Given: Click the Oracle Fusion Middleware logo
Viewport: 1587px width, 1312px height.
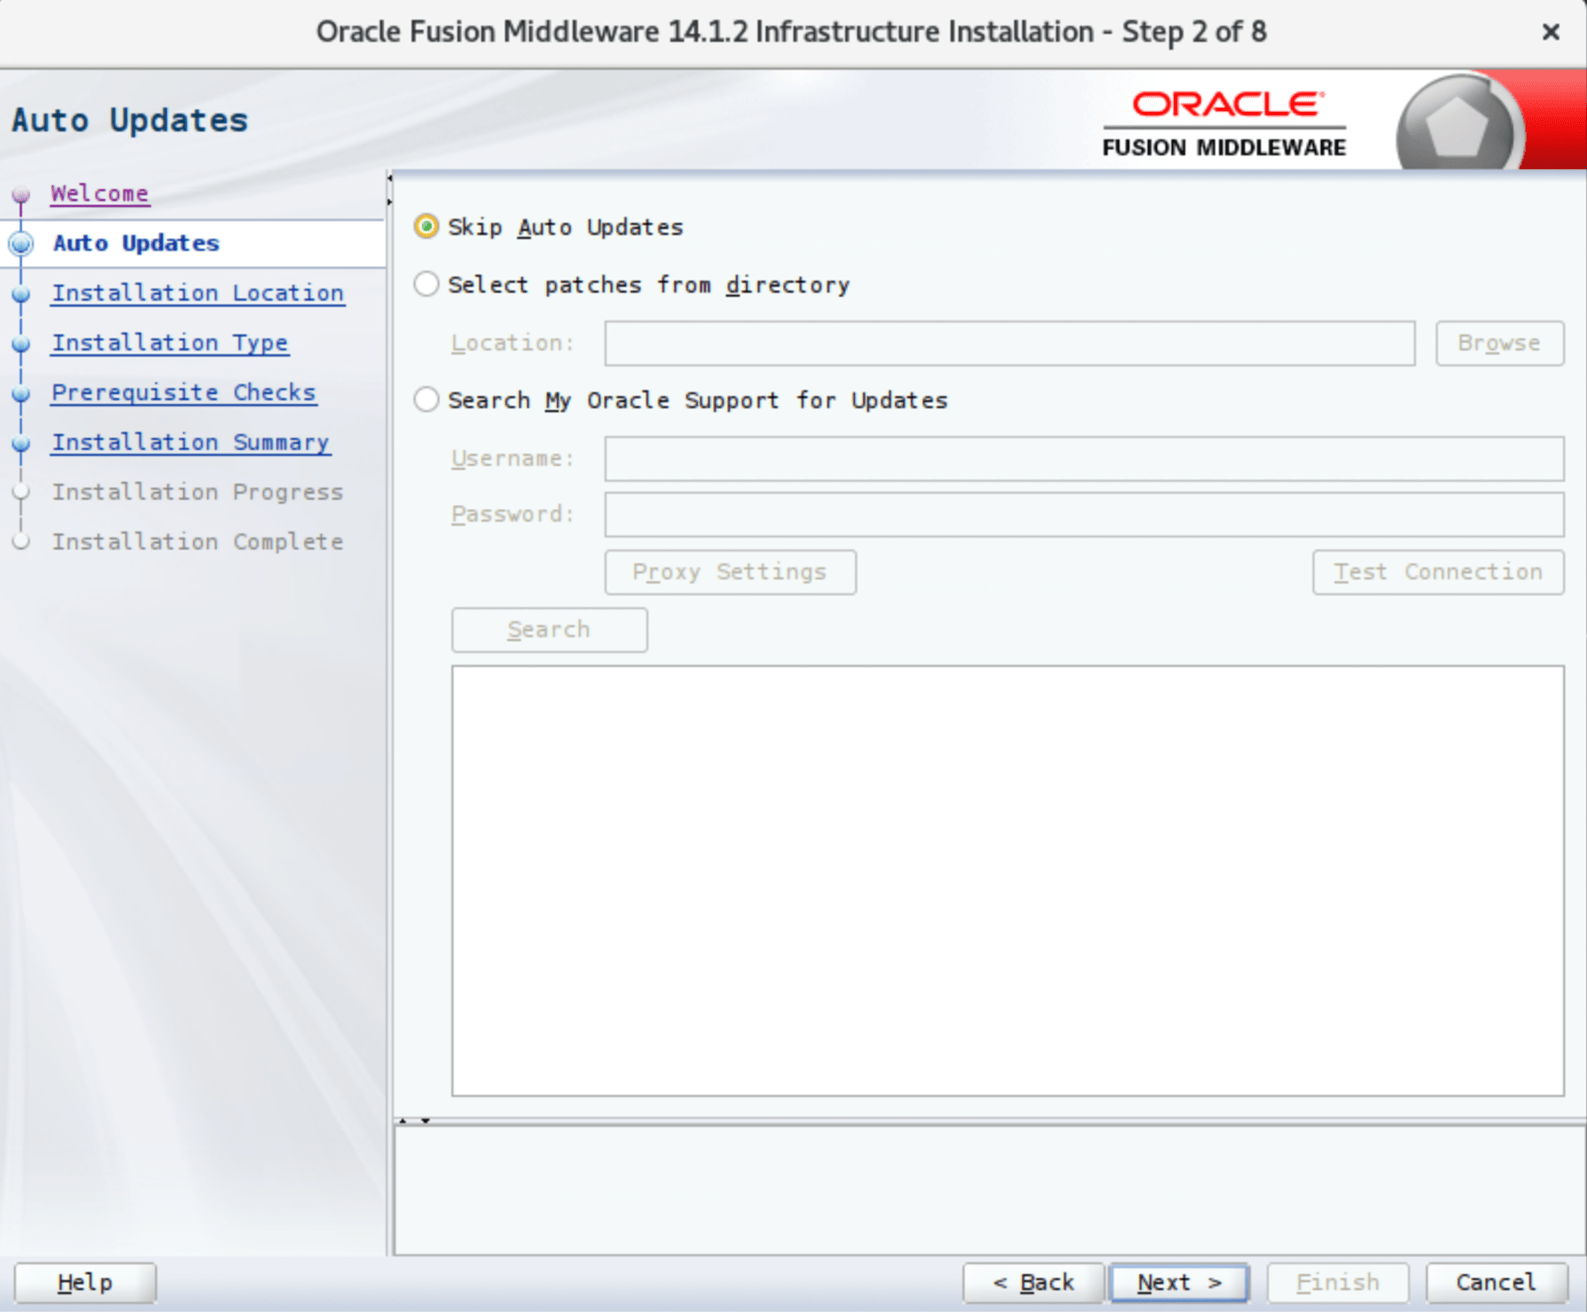Looking at the screenshot, I should (1224, 124).
